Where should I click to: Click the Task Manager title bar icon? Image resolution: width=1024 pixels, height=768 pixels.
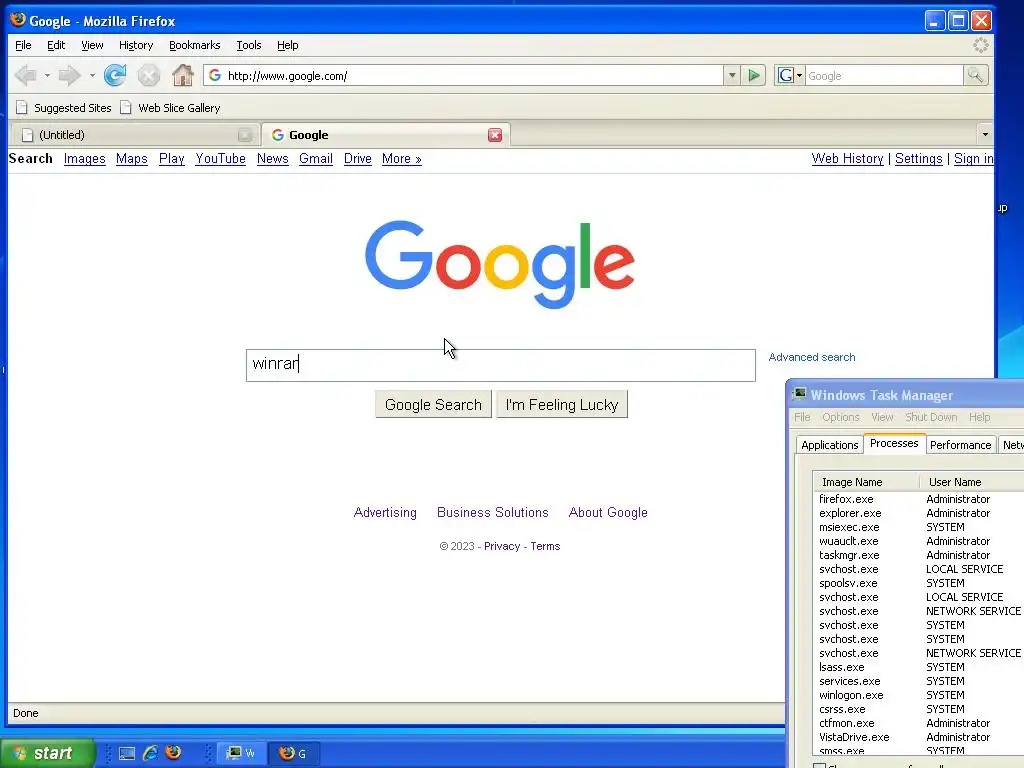(x=799, y=394)
